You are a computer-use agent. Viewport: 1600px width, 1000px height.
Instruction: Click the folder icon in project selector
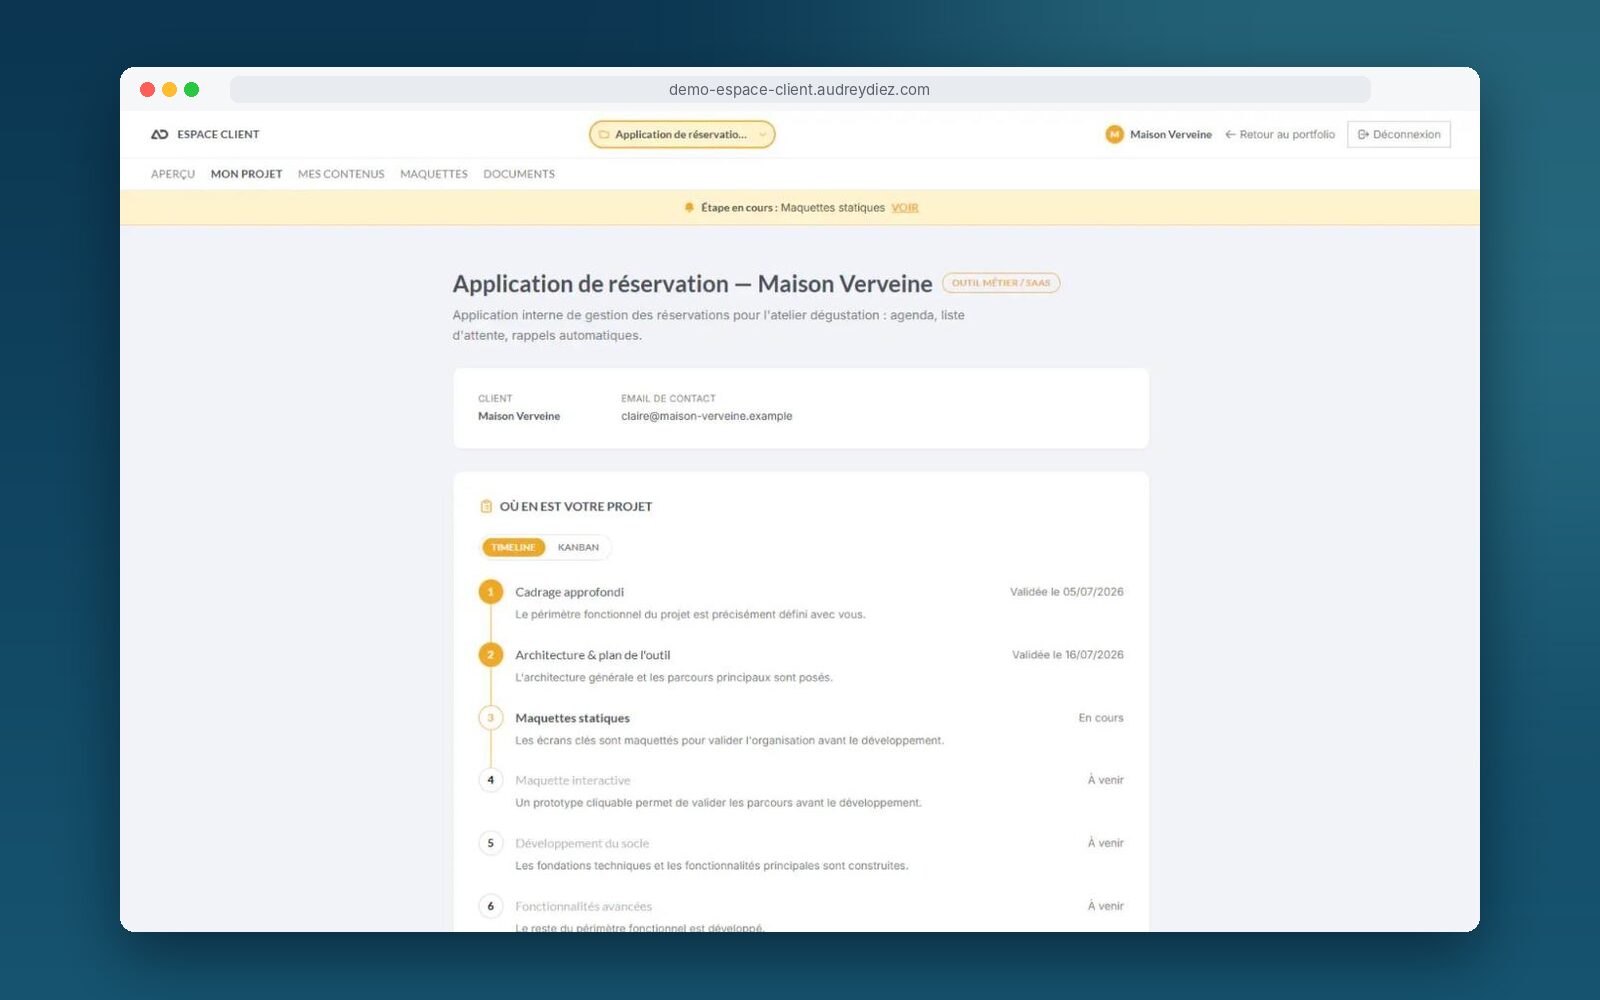coord(604,135)
